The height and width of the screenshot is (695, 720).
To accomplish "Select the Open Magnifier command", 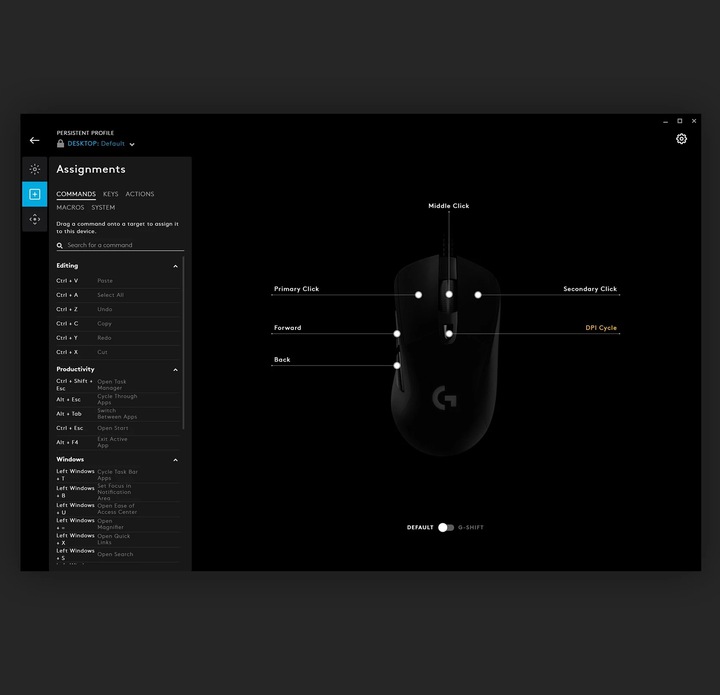I will pos(118,524).
